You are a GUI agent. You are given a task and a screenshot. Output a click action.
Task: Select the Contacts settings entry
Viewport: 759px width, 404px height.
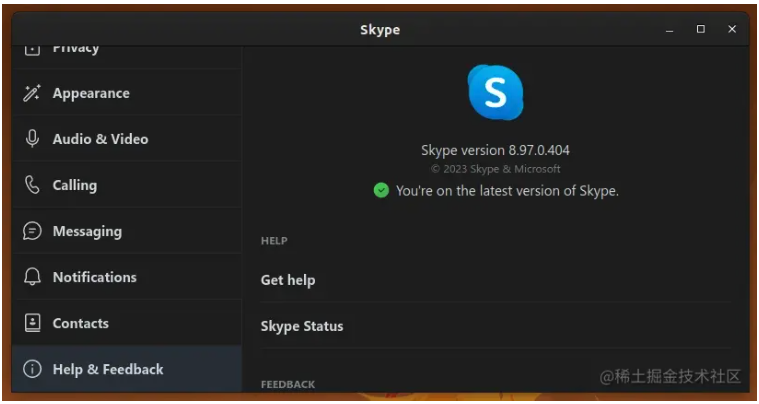[x=127, y=323]
